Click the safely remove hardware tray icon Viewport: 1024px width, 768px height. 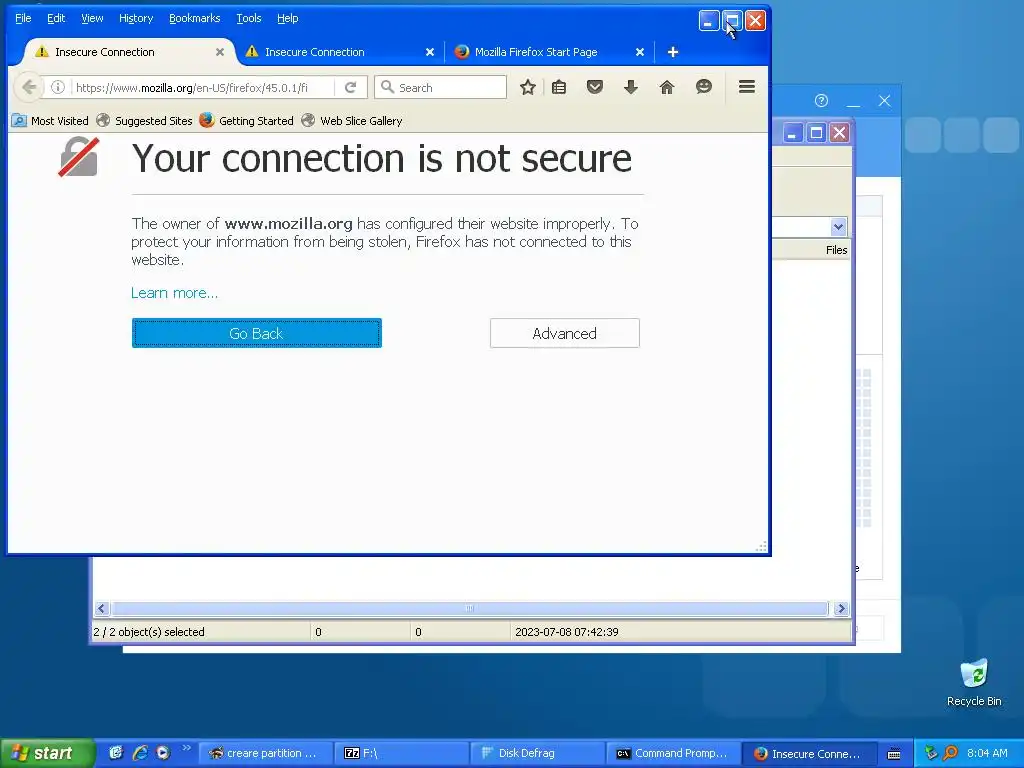coord(931,754)
